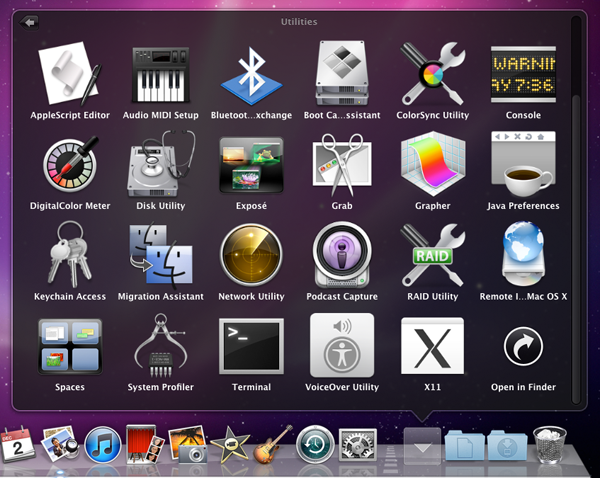Launch iPhoto from the Dock
Image resolution: width=600 pixels, height=478 pixels.
pos(188,444)
